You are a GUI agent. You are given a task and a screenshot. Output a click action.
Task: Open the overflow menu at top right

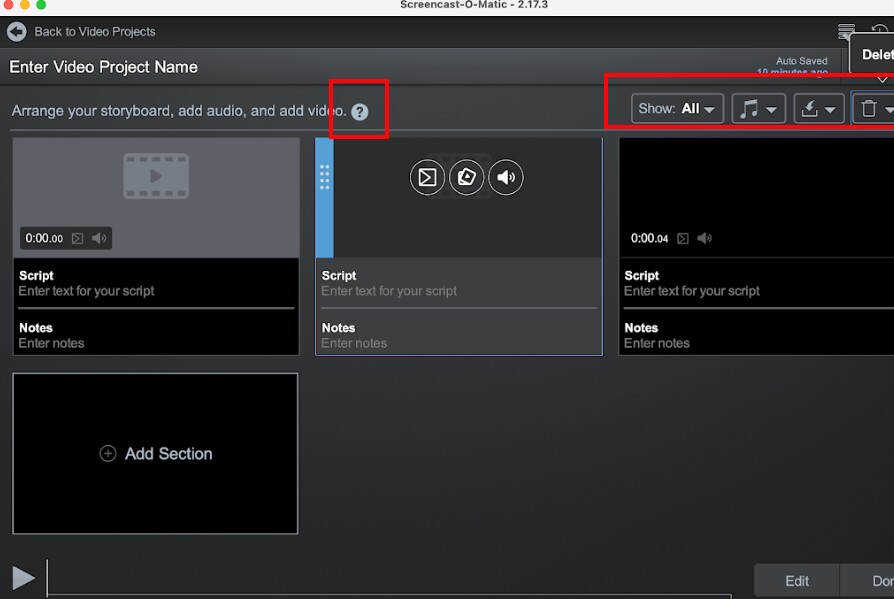845,31
